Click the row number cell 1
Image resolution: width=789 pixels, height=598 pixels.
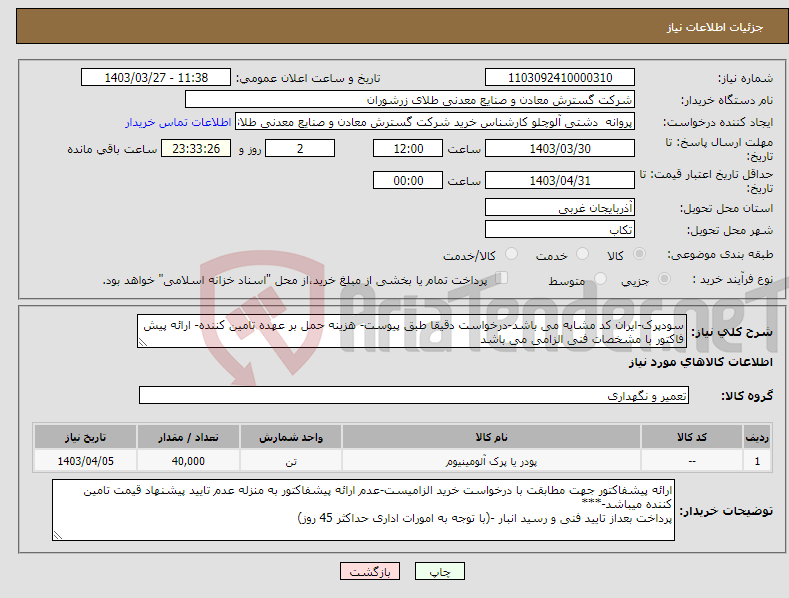point(757,461)
